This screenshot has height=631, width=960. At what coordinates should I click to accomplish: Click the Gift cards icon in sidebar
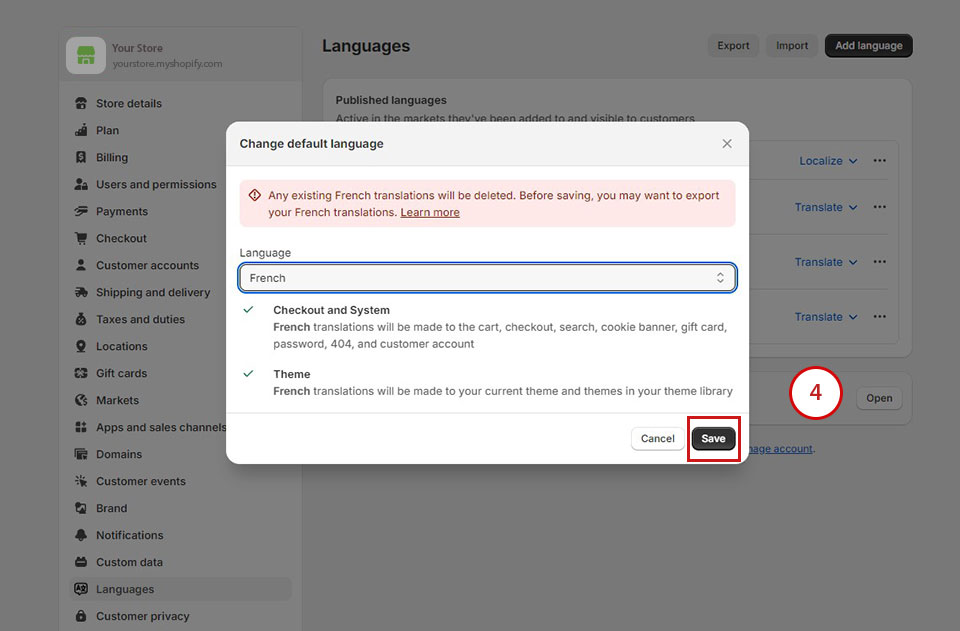pos(81,373)
